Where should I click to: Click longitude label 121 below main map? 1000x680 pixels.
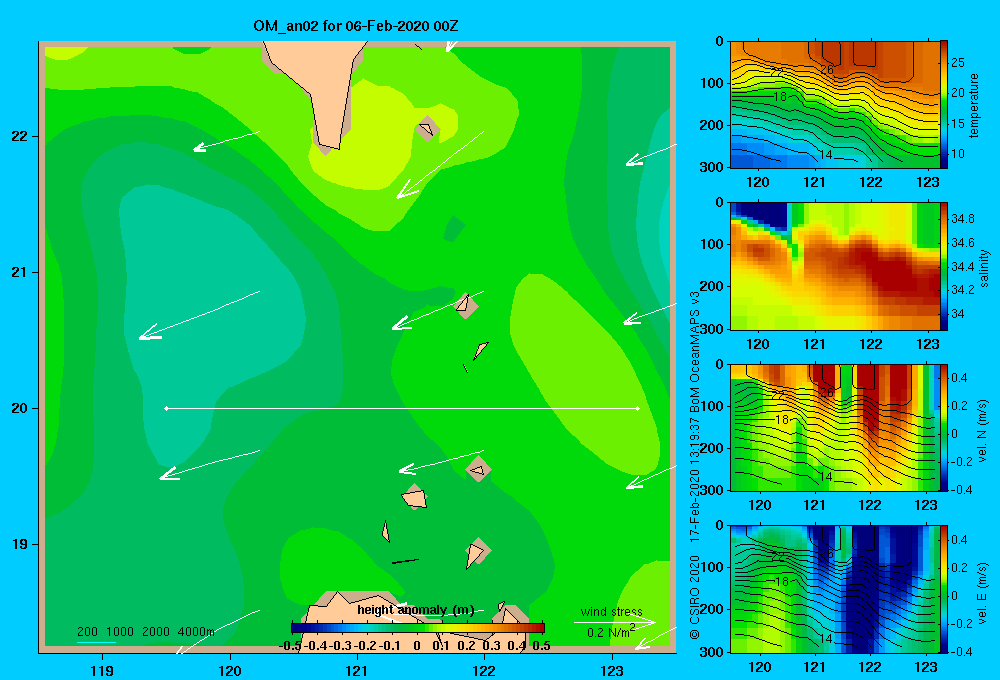(x=357, y=670)
